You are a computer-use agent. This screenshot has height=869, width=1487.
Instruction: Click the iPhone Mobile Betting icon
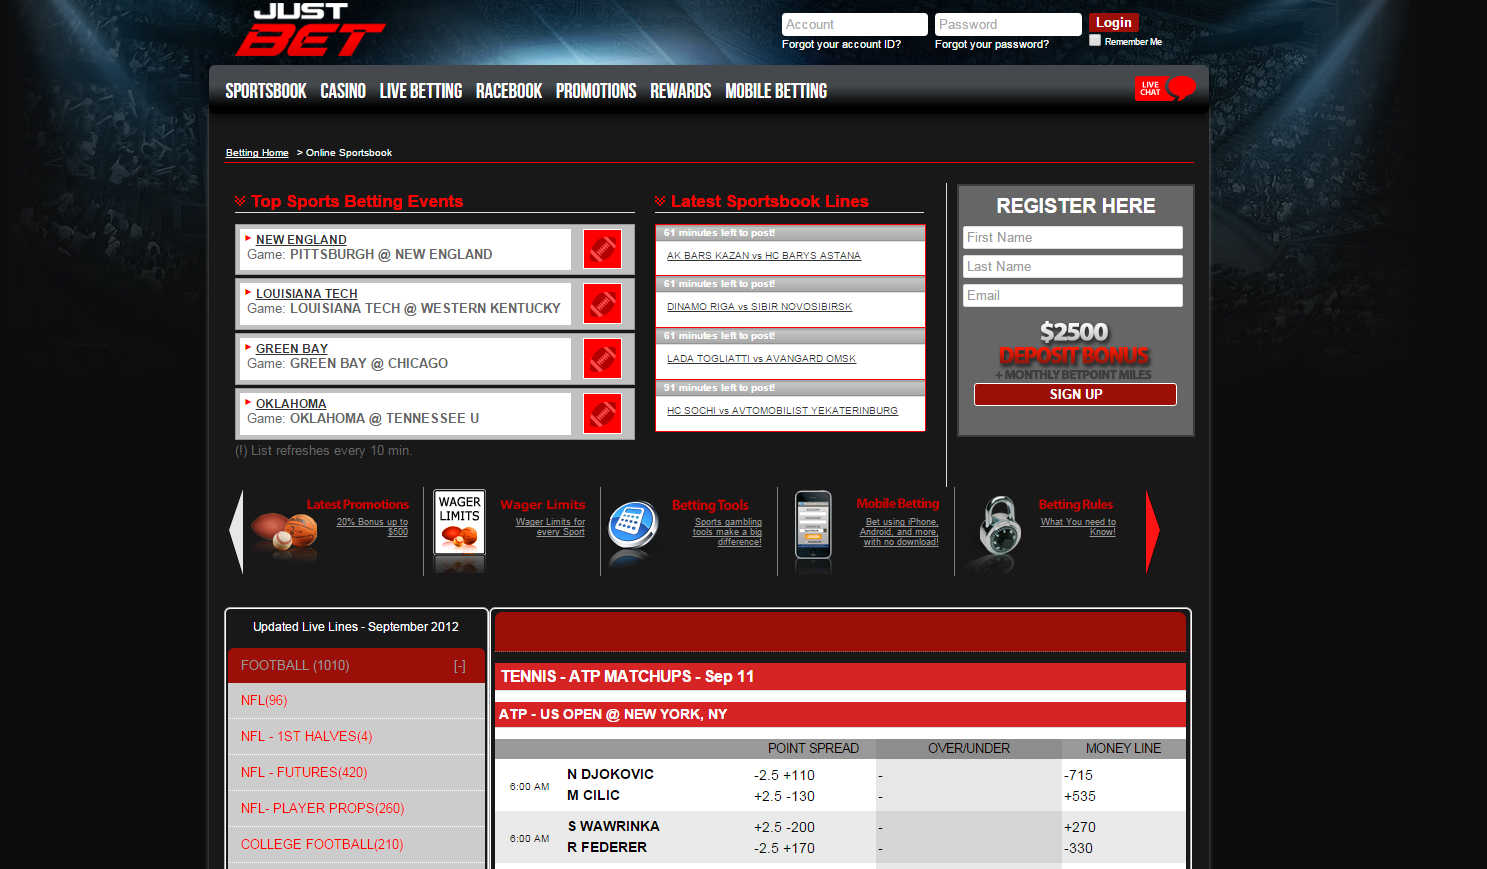click(x=813, y=525)
